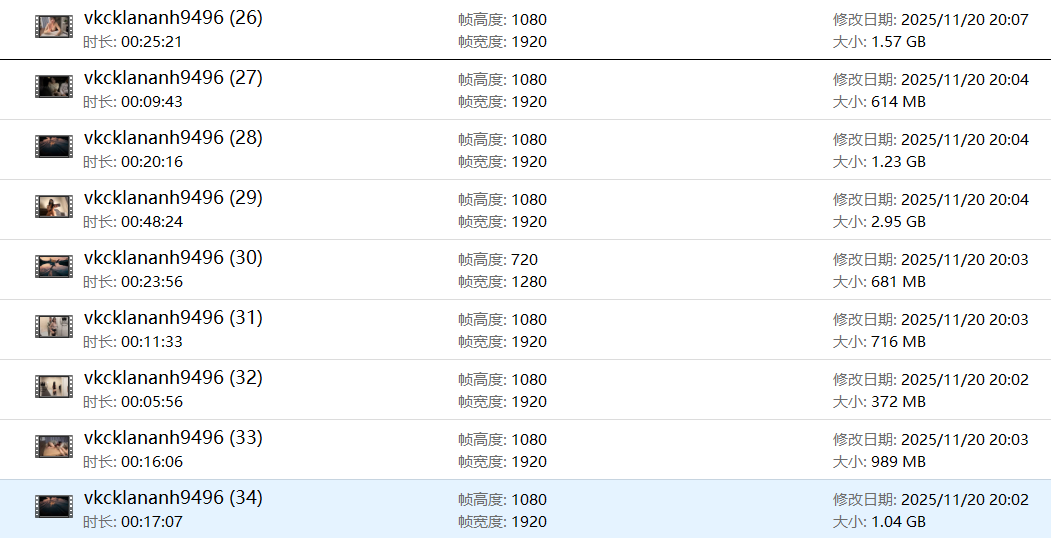Pick the film-strip icon for vkcklananh9496 (31)
Image resolution: width=1051 pixels, height=538 pixels.
[53, 327]
